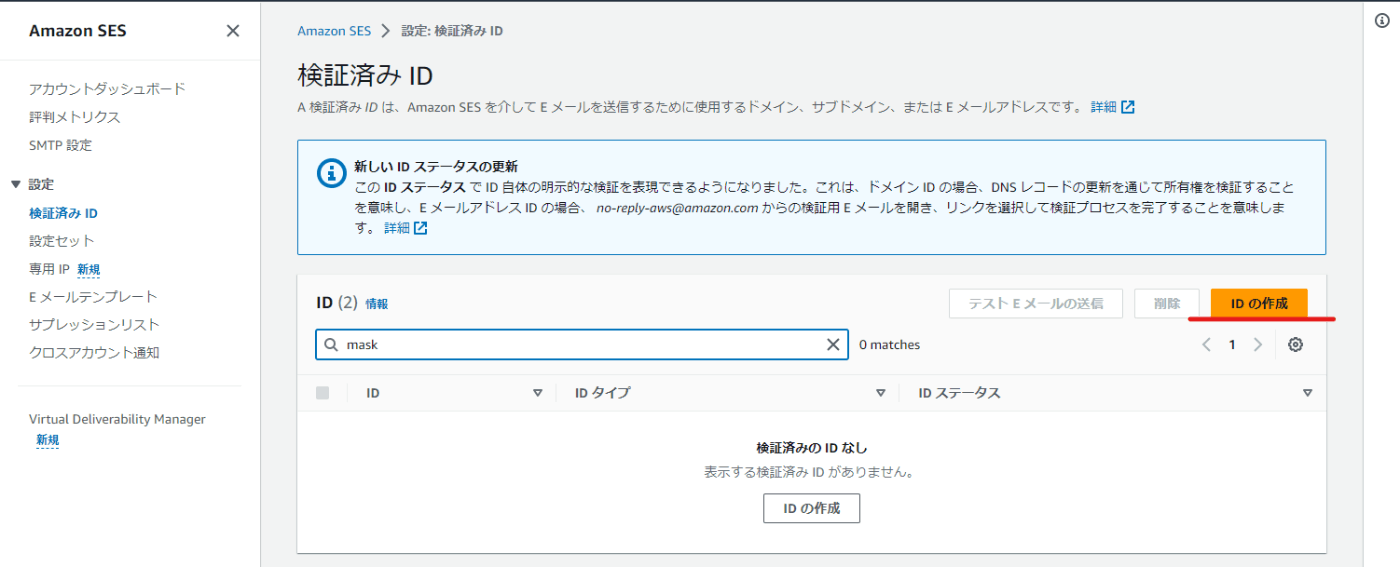This screenshot has height=567, width=1400.
Task: Open サプレッションリスト in sidebar
Action: pyautogui.click(x=94, y=325)
